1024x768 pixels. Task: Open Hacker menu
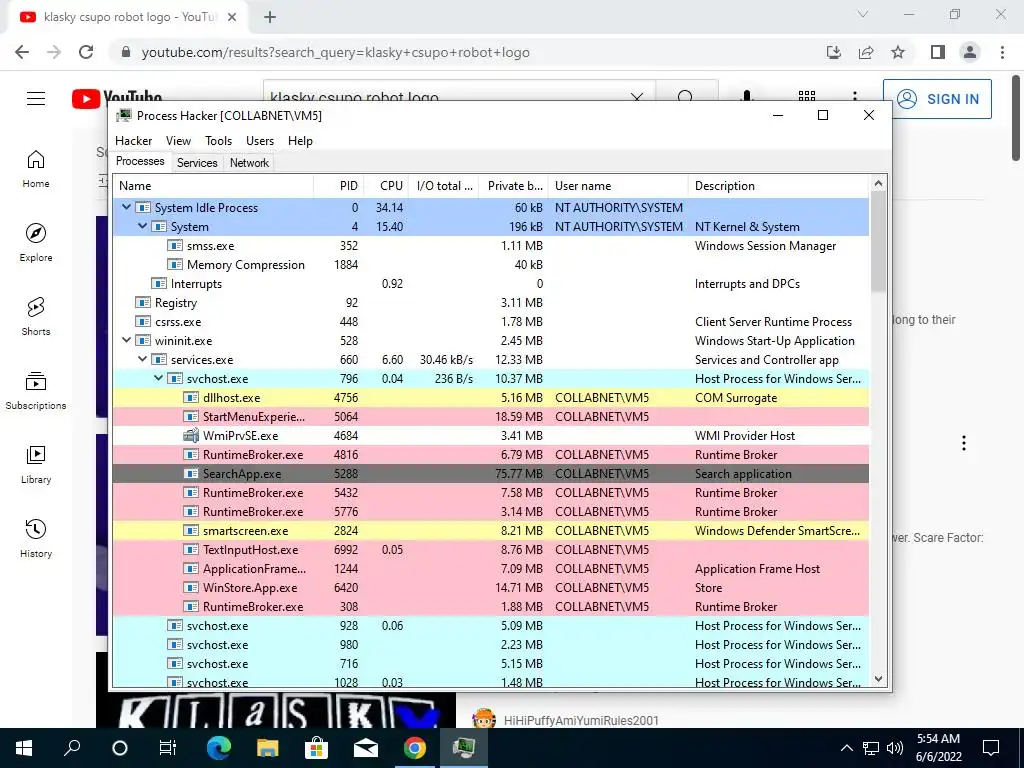[x=133, y=140]
